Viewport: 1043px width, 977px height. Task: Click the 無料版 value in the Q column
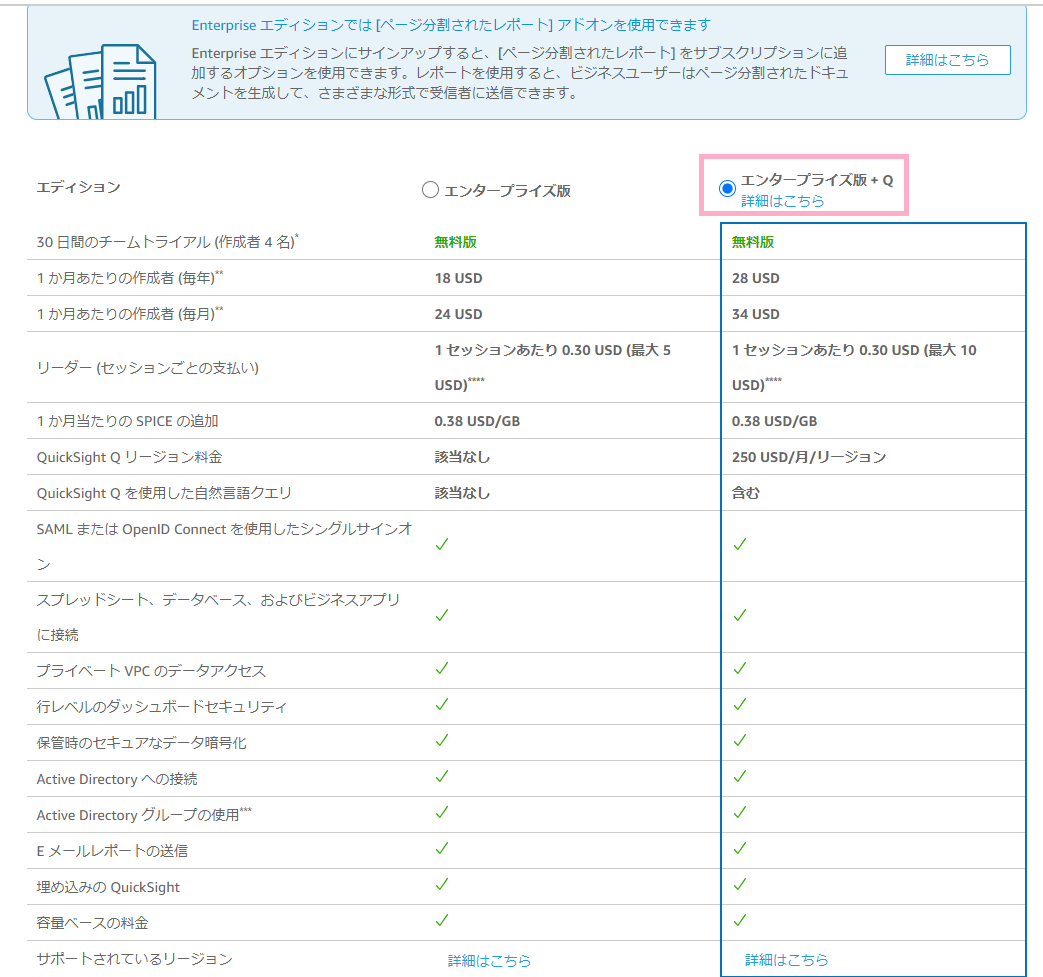point(753,242)
